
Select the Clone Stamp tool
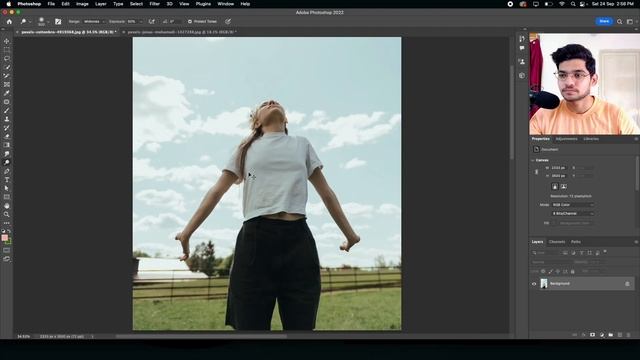click(x=7, y=119)
